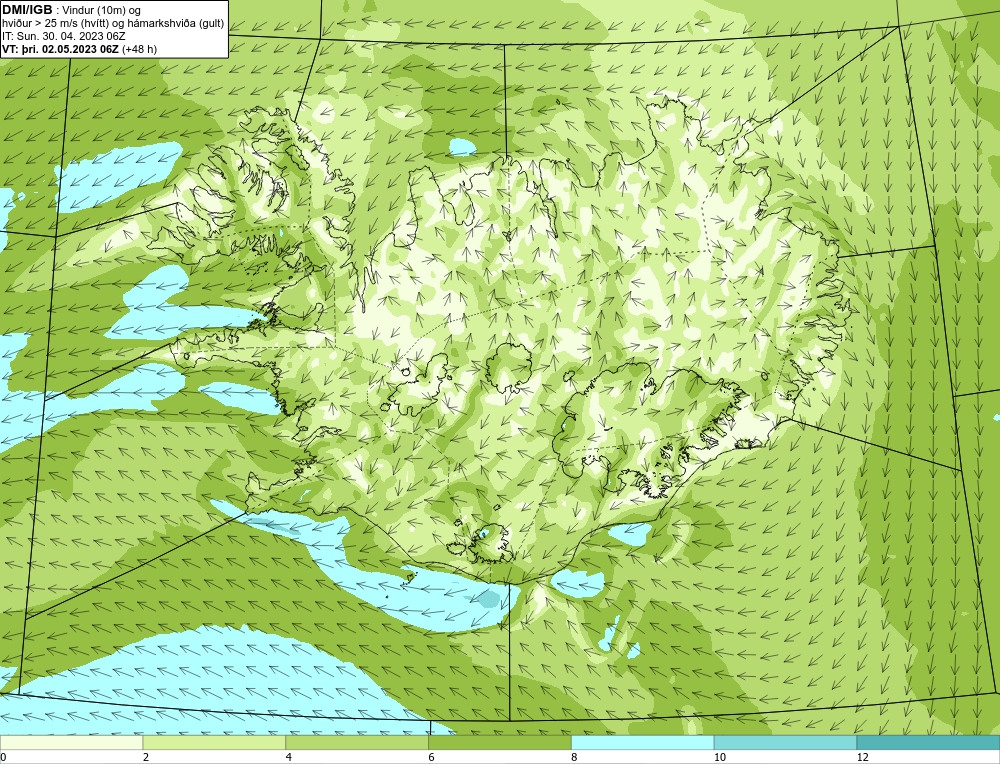Click the scale label "6"
Image resolution: width=1000 pixels, height=764 pixels.
coord(432,757)
